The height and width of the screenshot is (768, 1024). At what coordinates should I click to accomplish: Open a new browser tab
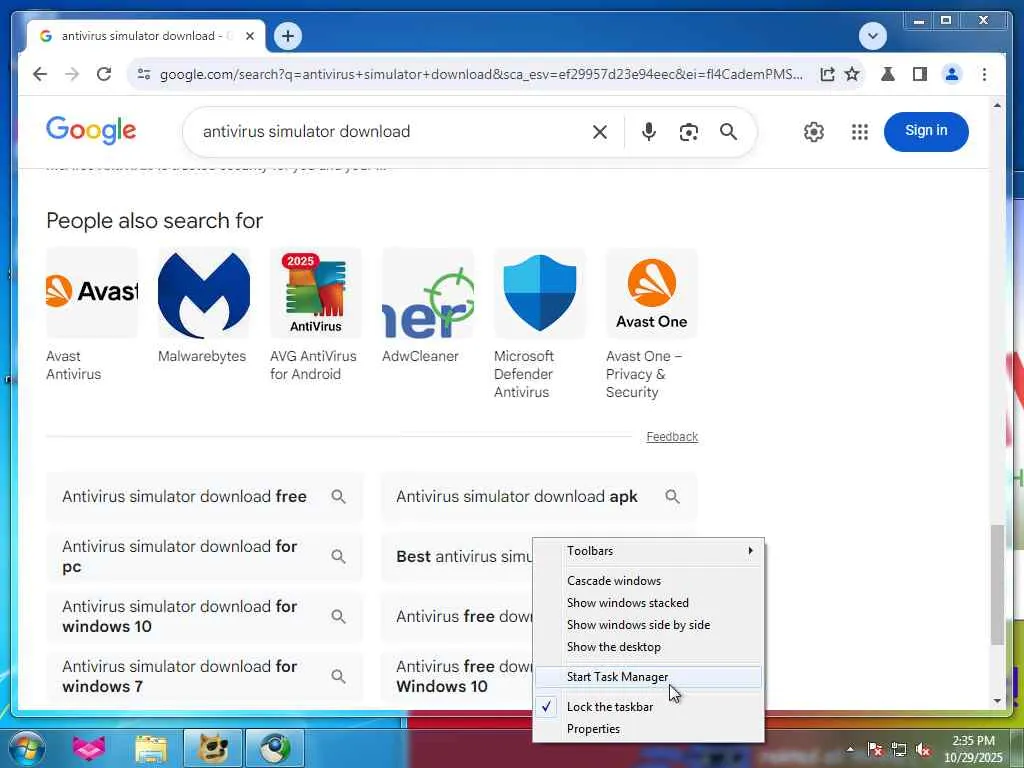(287, 36)
